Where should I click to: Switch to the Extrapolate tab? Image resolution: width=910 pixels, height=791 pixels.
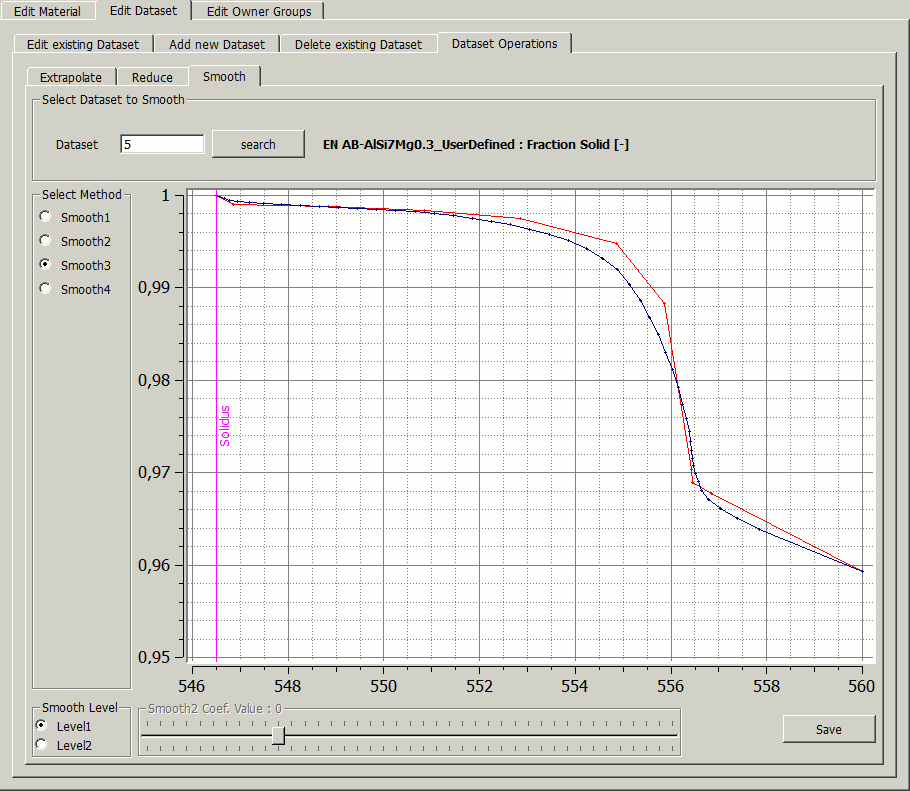(x=71, y=77)
